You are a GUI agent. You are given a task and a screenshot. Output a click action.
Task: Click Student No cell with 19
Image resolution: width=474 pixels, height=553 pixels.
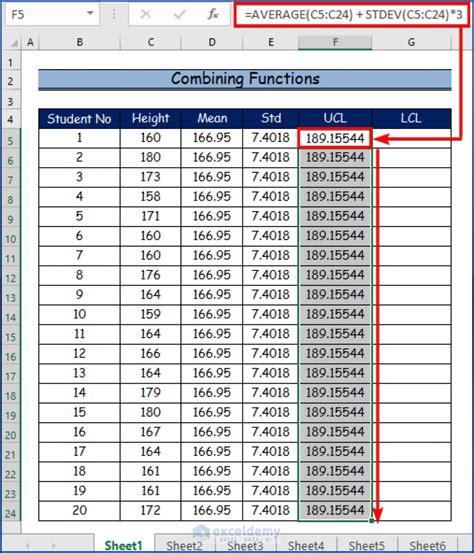coord(79,491)
